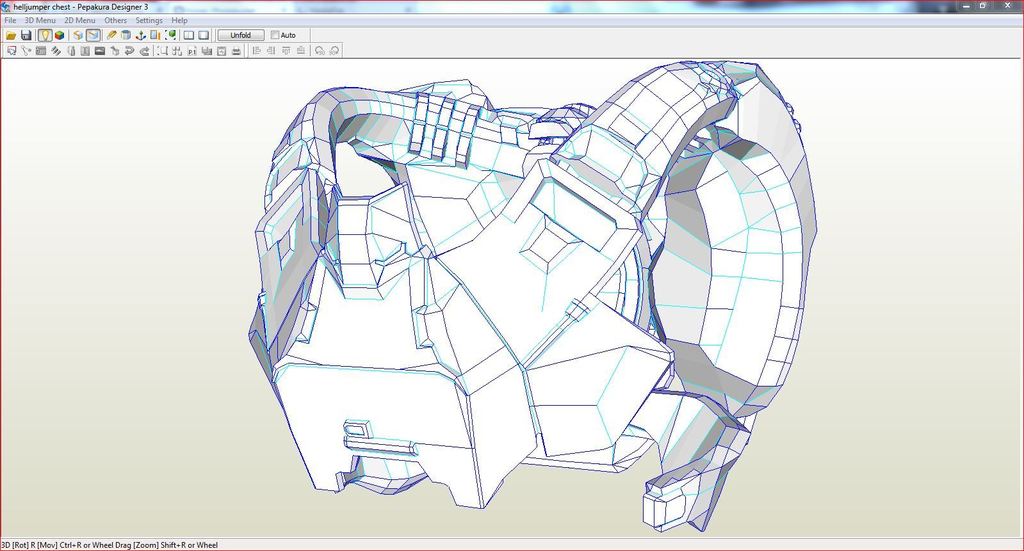Click the Unfold button
This screenshot has height=551, width=1024.
coord(240,35)
